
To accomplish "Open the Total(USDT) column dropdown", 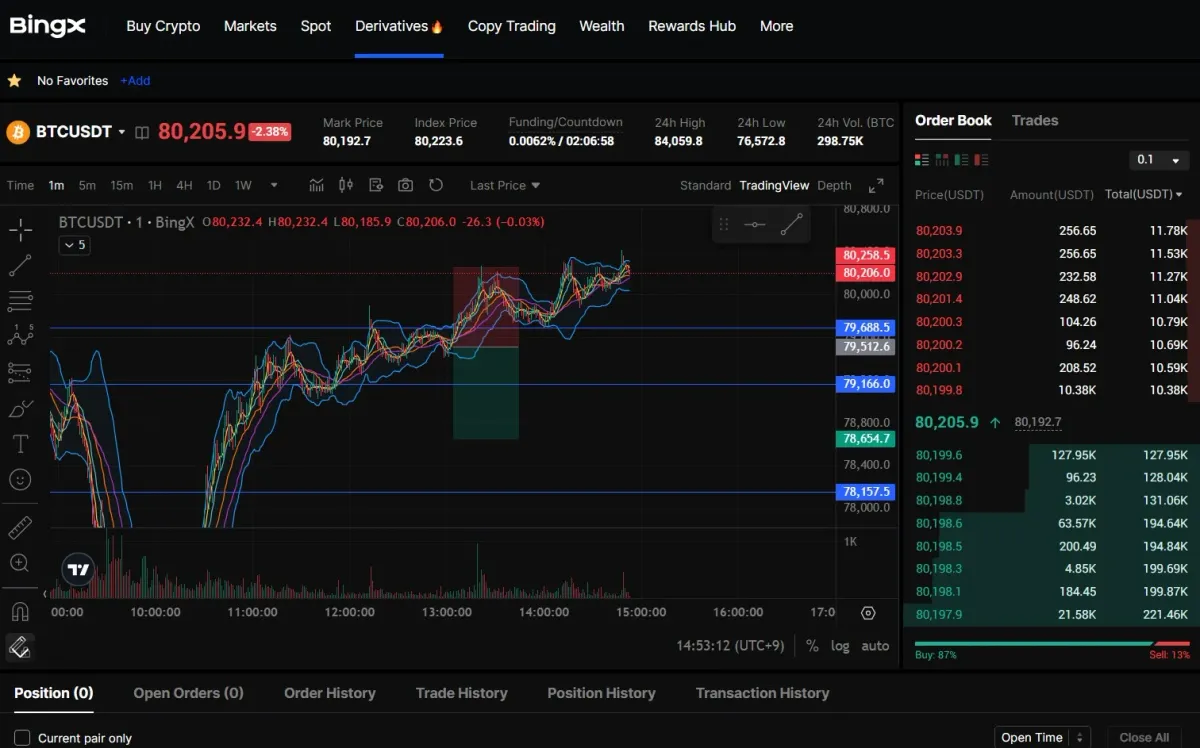I will [x=1144, y=194].
